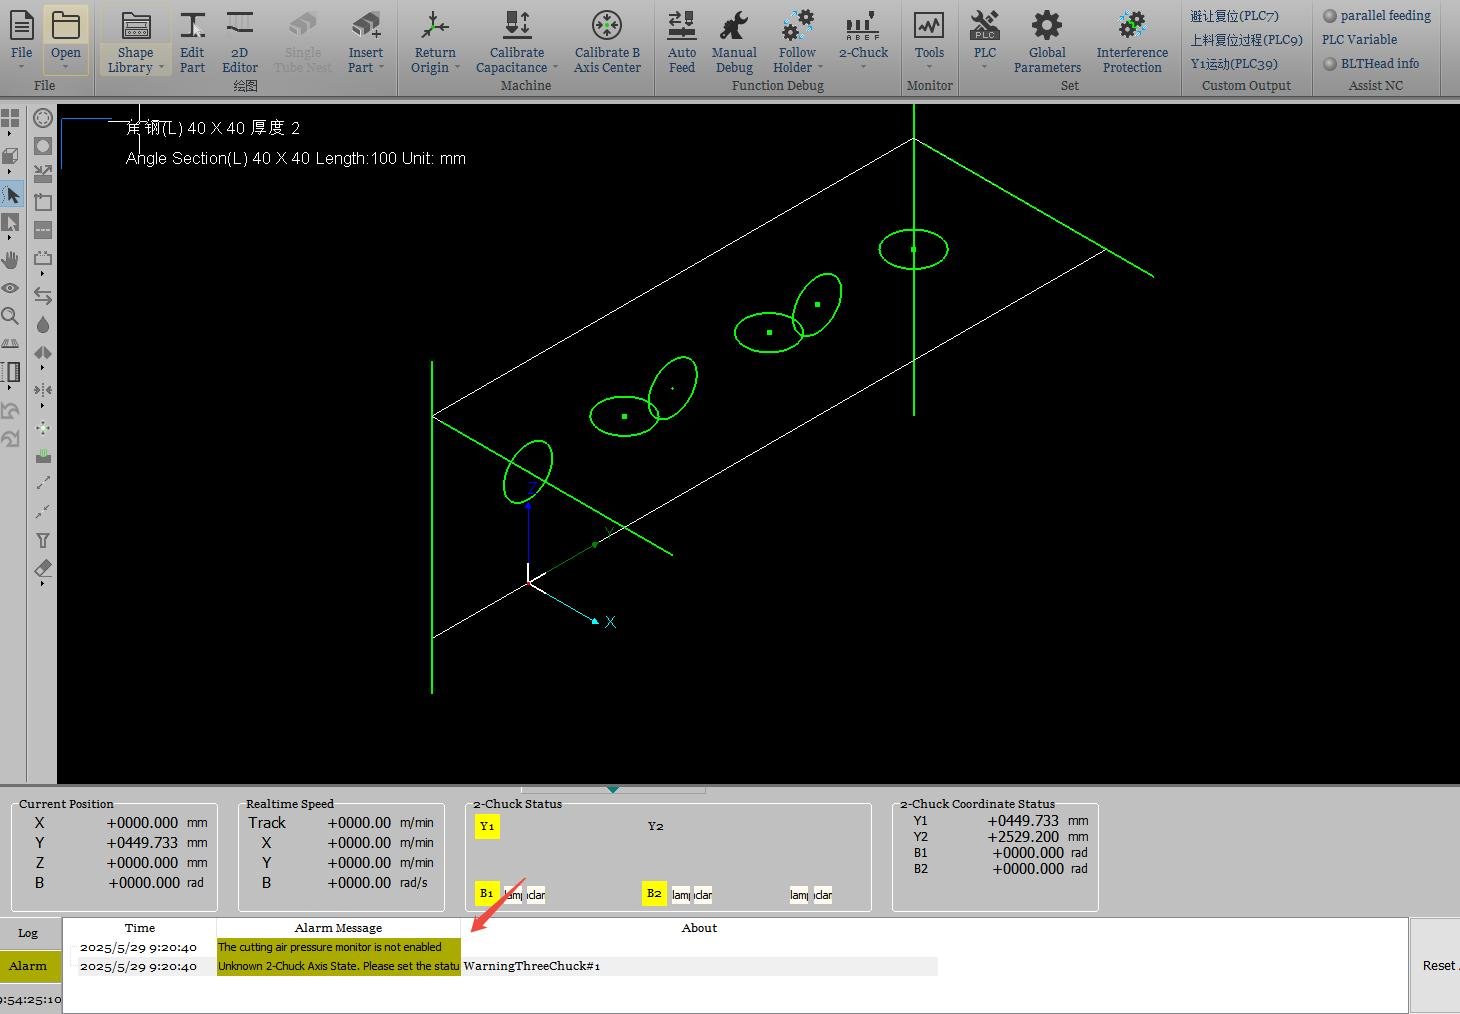Activate the hand pan tool
The width and height of the screenshot is (1460, 1014).
10,260
